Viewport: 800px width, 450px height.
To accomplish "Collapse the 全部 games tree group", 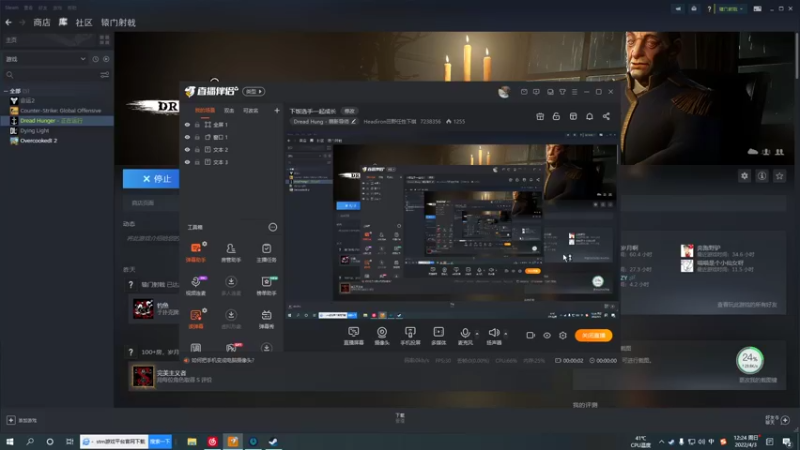I will click(x=6, y=91).
